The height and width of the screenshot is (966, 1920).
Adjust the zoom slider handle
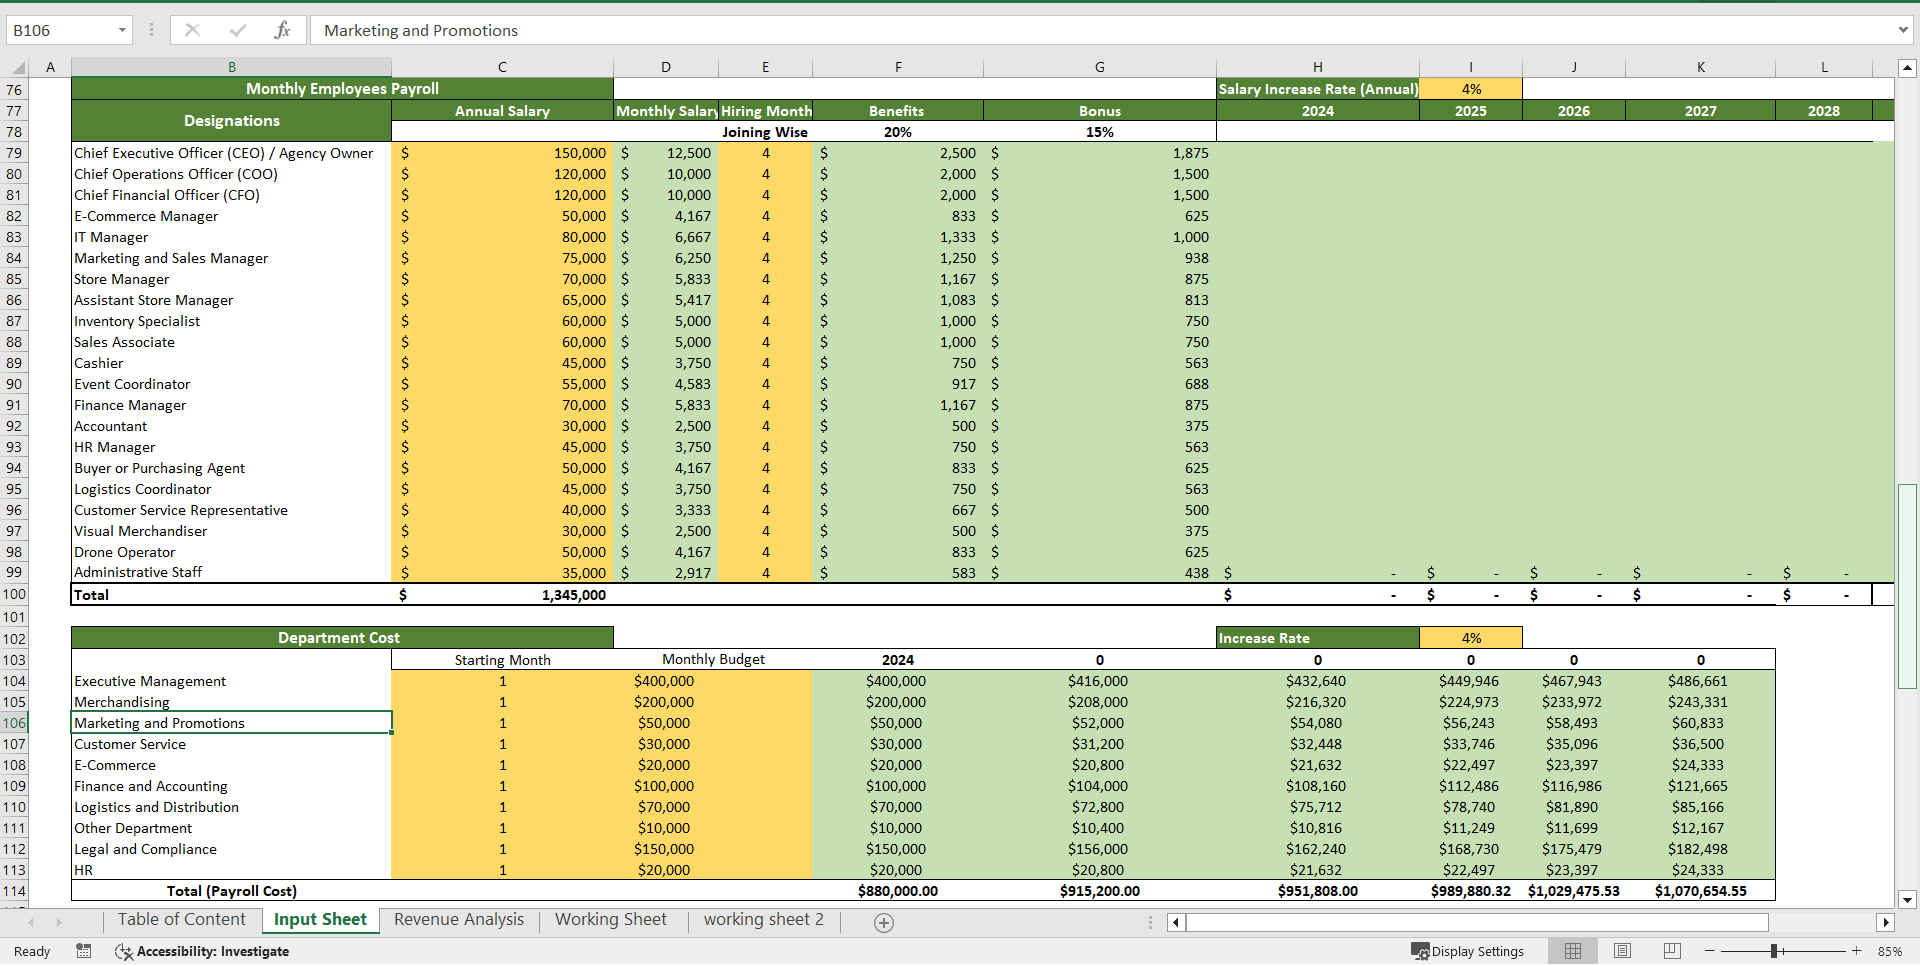1774,951
